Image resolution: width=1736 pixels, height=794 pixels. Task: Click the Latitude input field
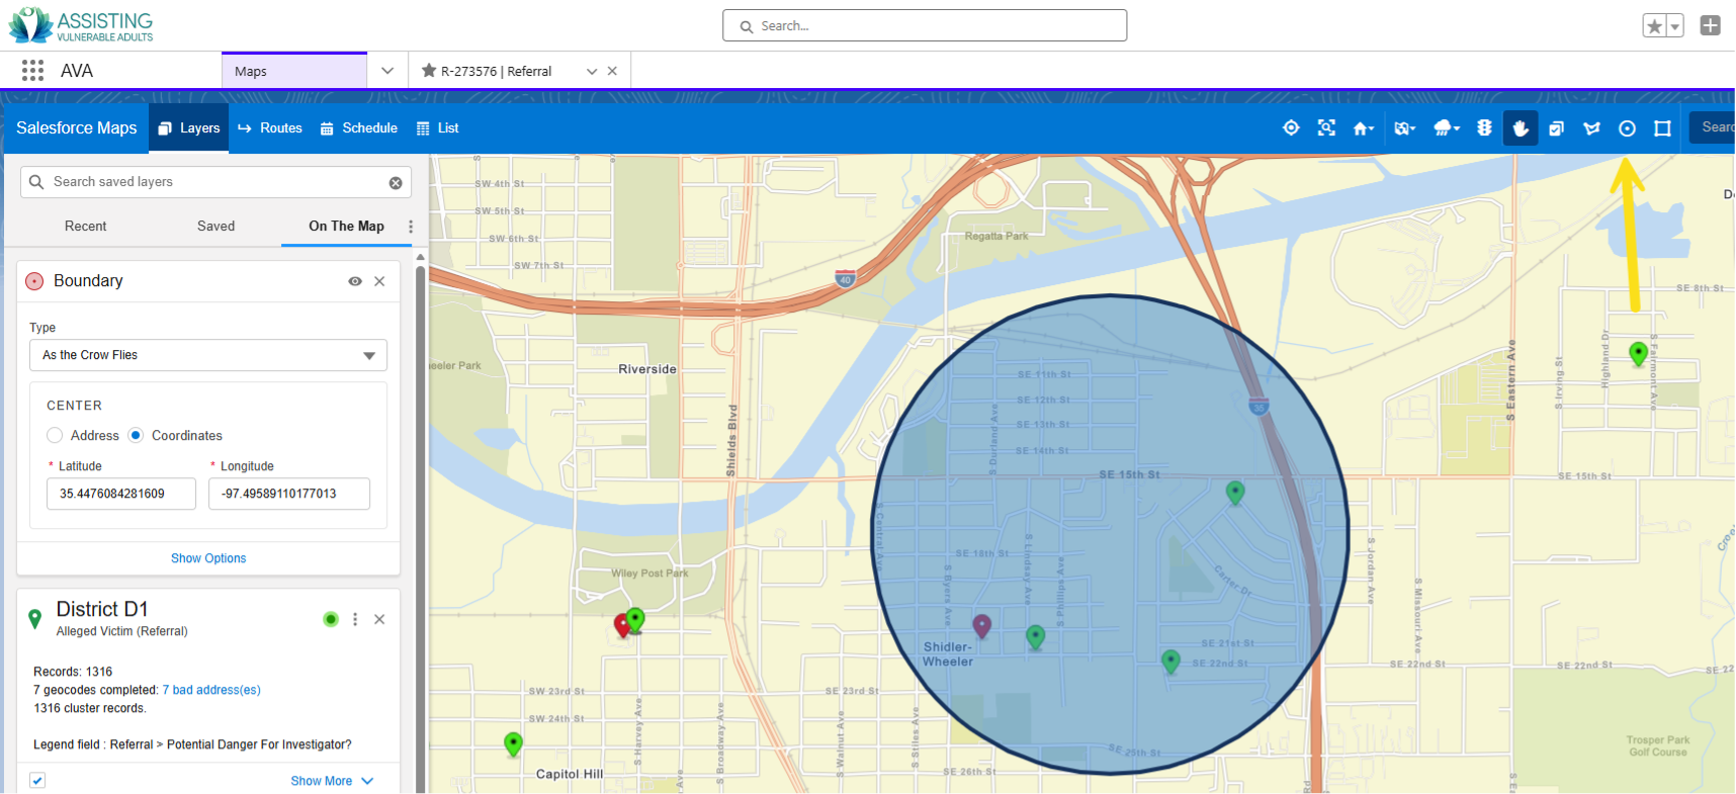(121, 494)
